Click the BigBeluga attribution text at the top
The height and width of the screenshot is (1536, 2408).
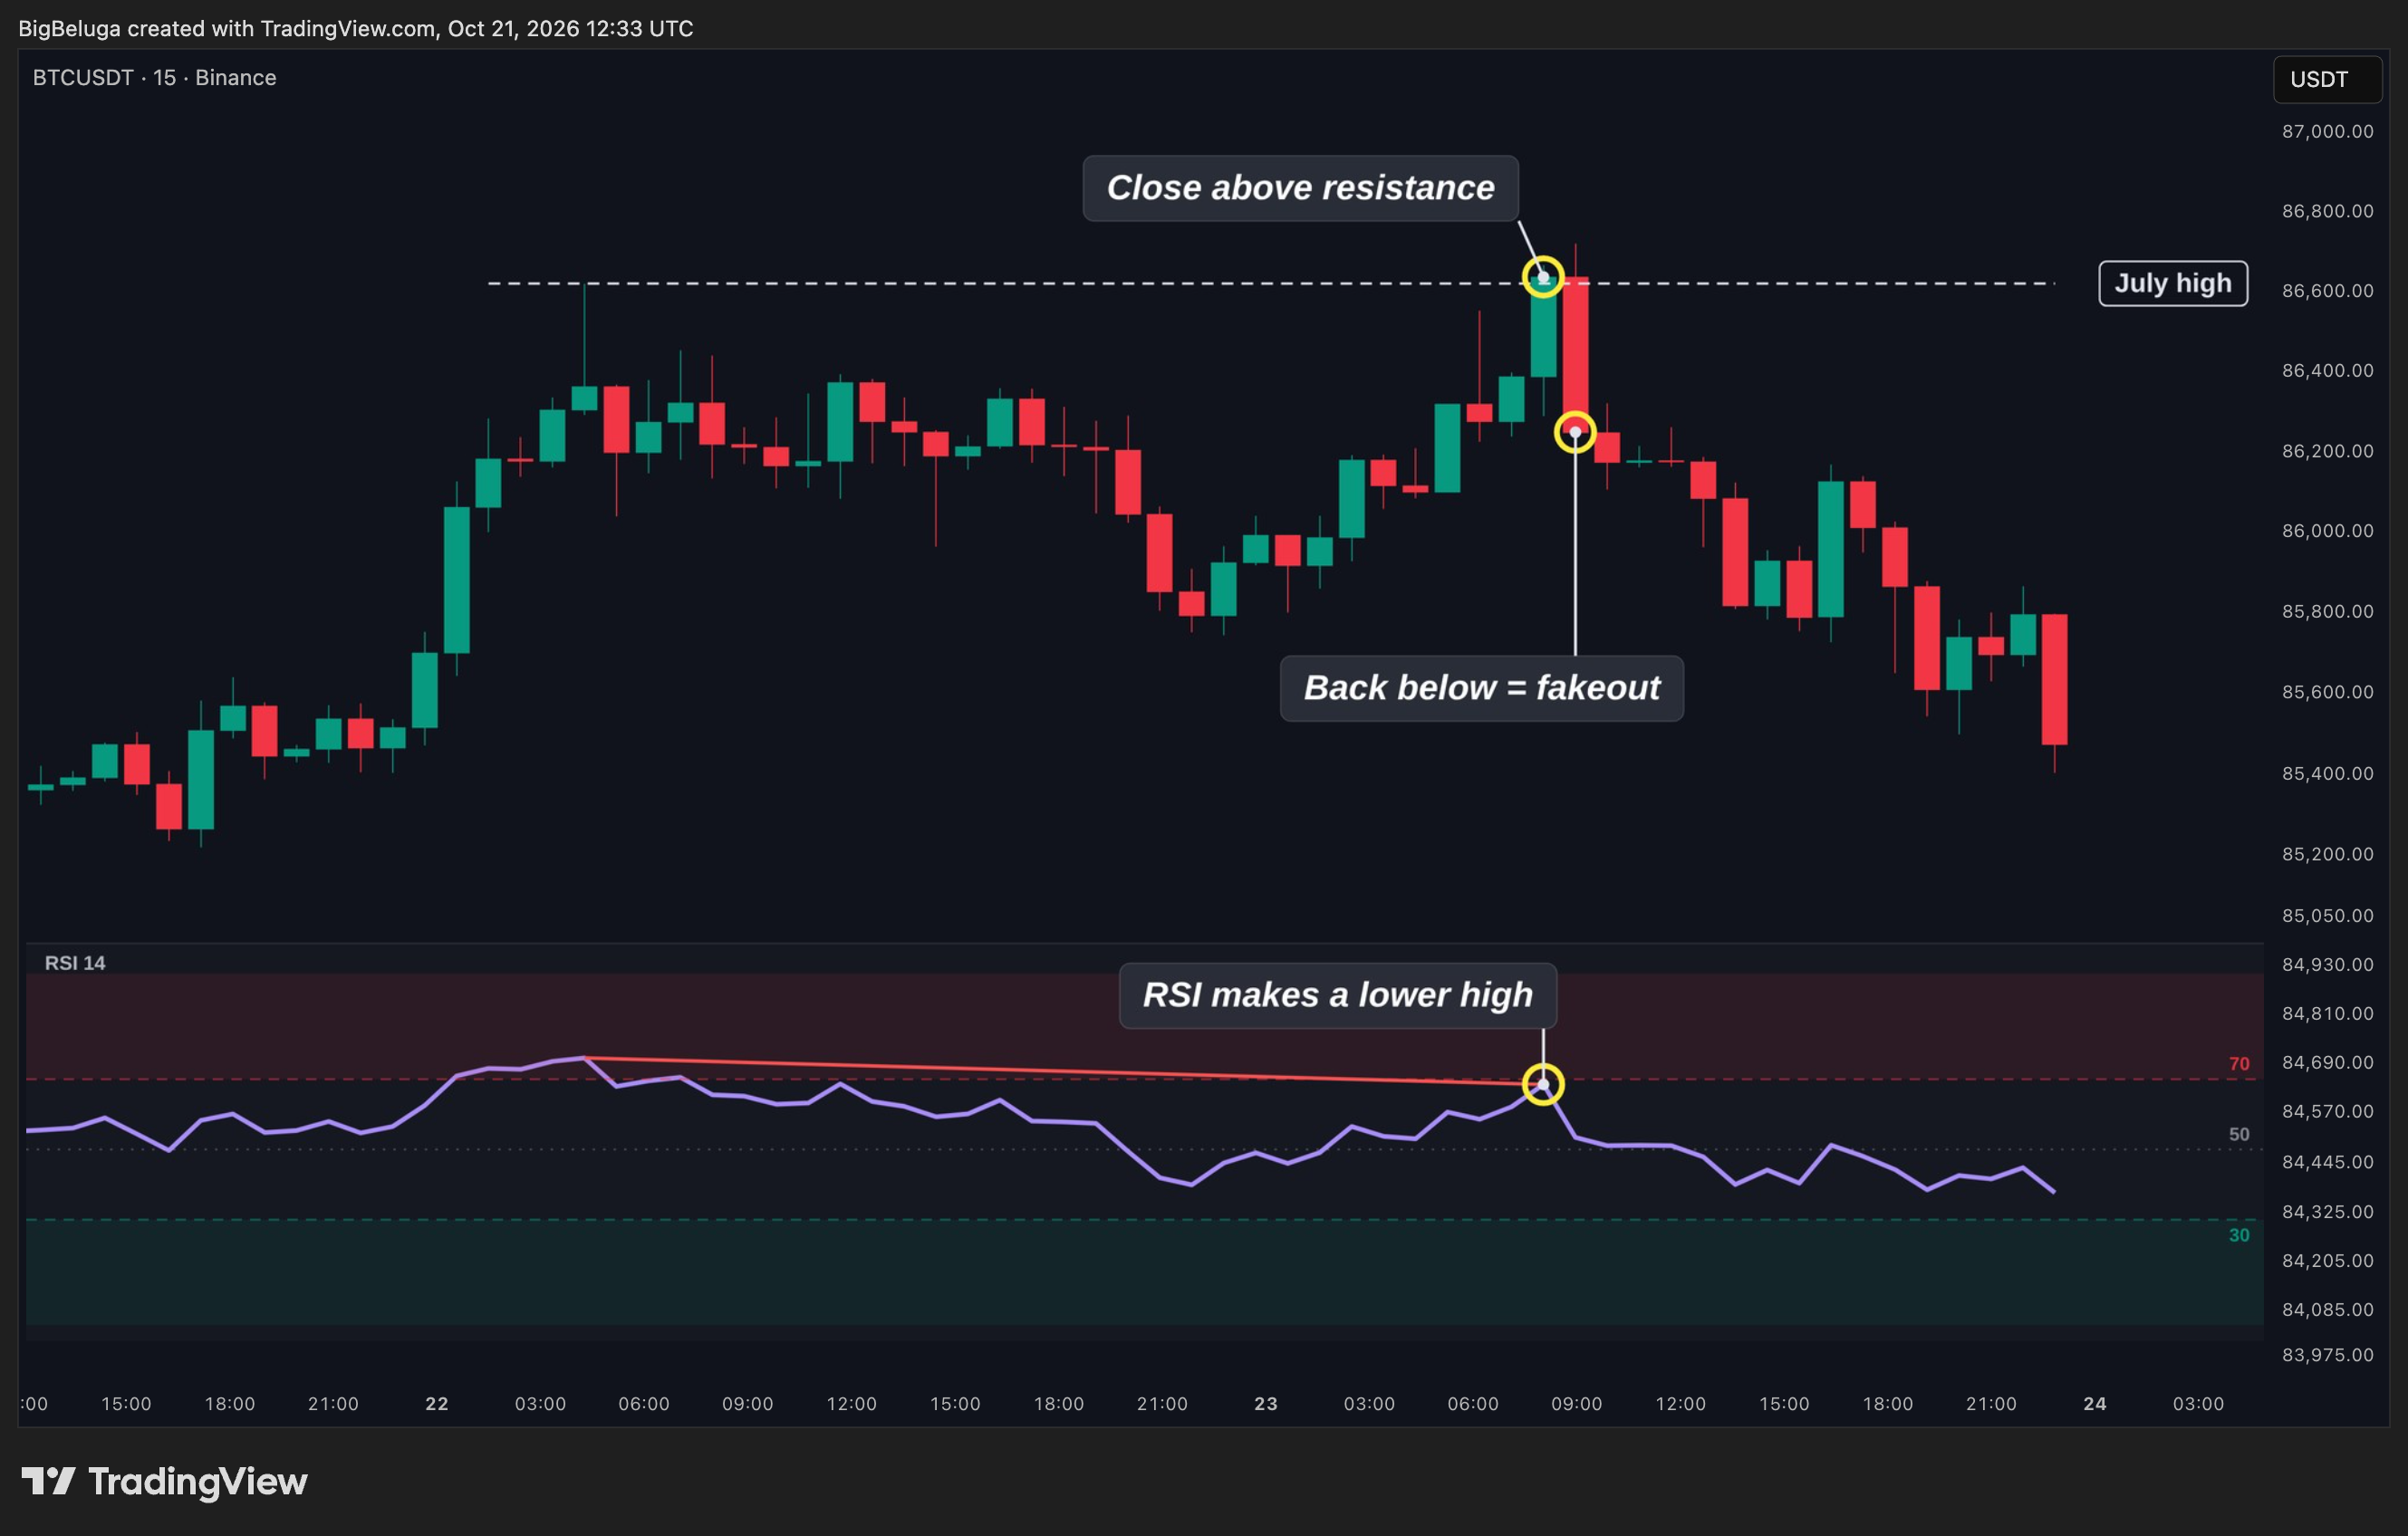(356, 28)
